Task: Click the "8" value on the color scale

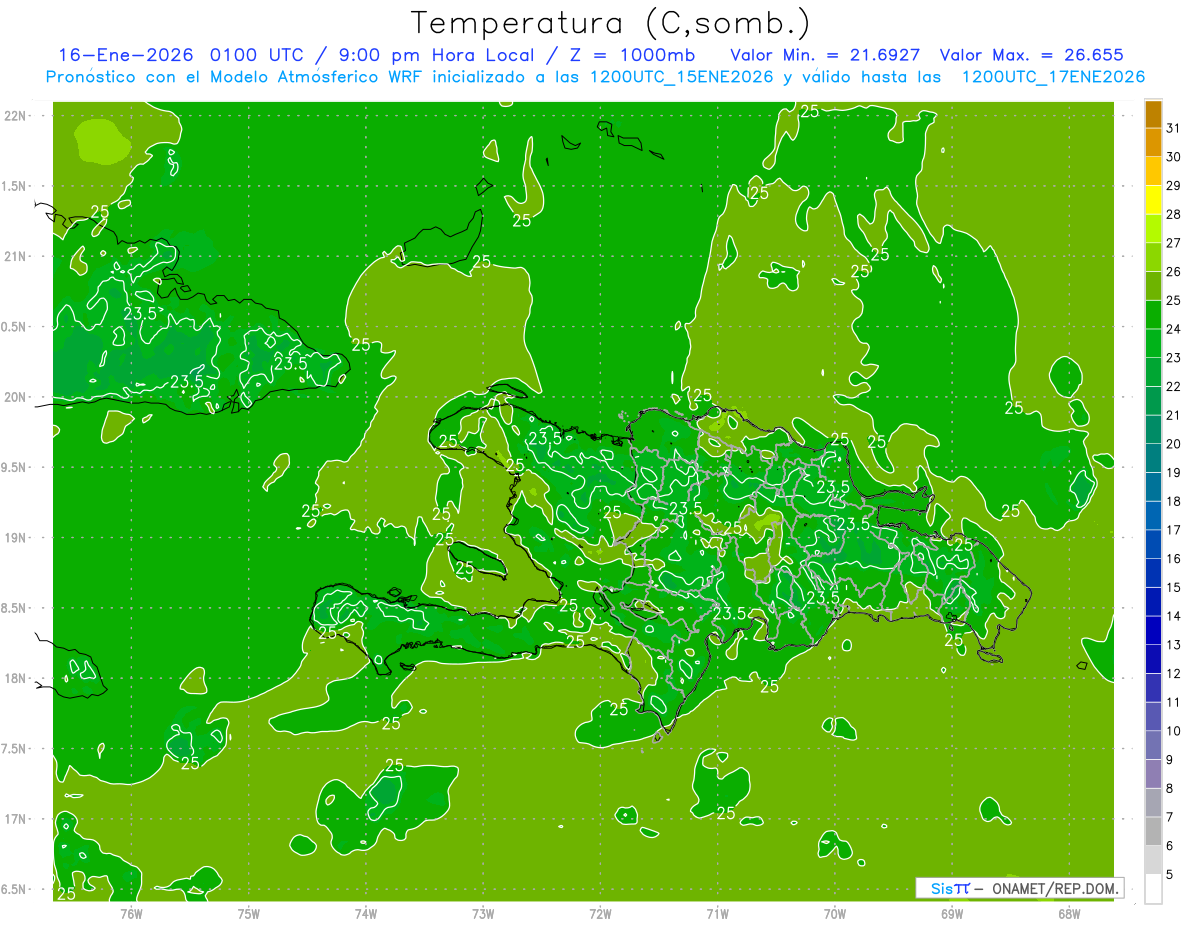Action: point(1170,788)
